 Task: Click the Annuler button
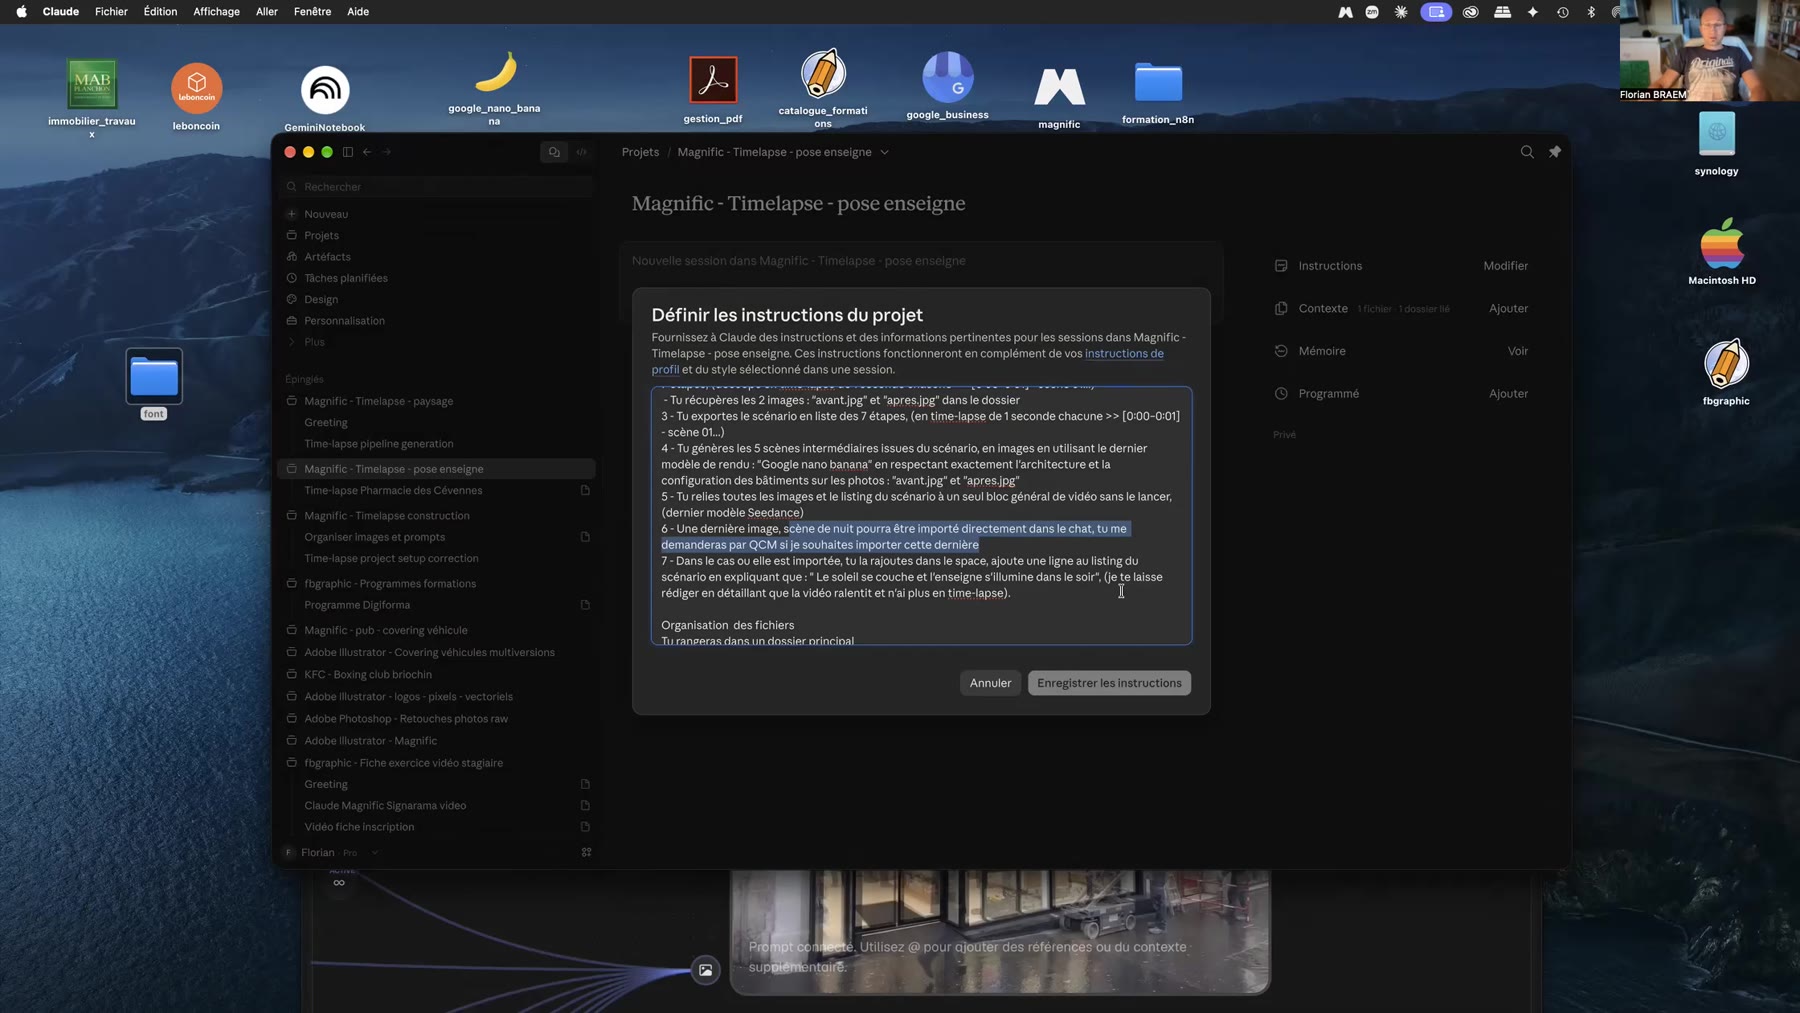pos(990,683)
